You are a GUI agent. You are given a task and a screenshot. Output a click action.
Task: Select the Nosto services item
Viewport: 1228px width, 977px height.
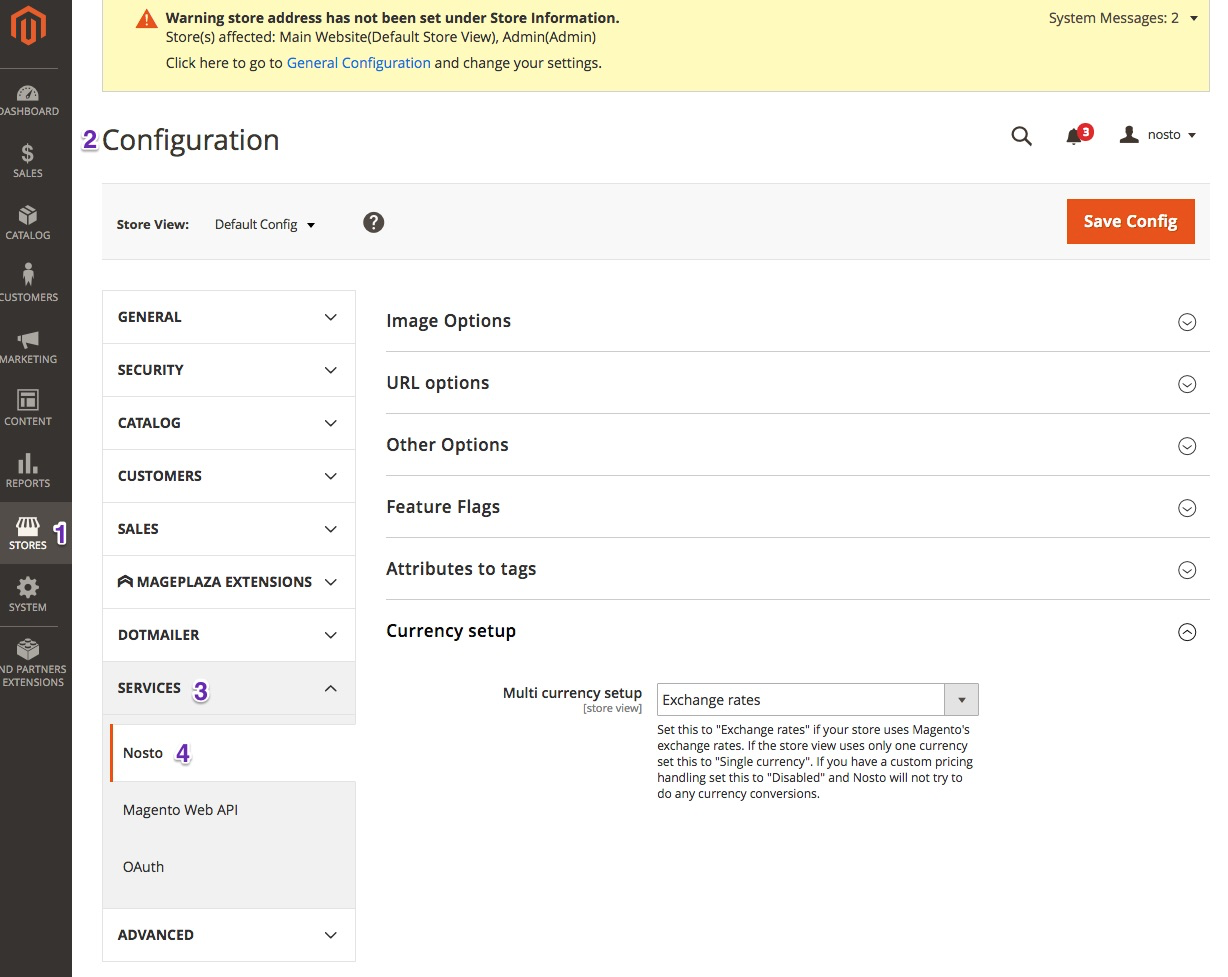click(232, 753)
